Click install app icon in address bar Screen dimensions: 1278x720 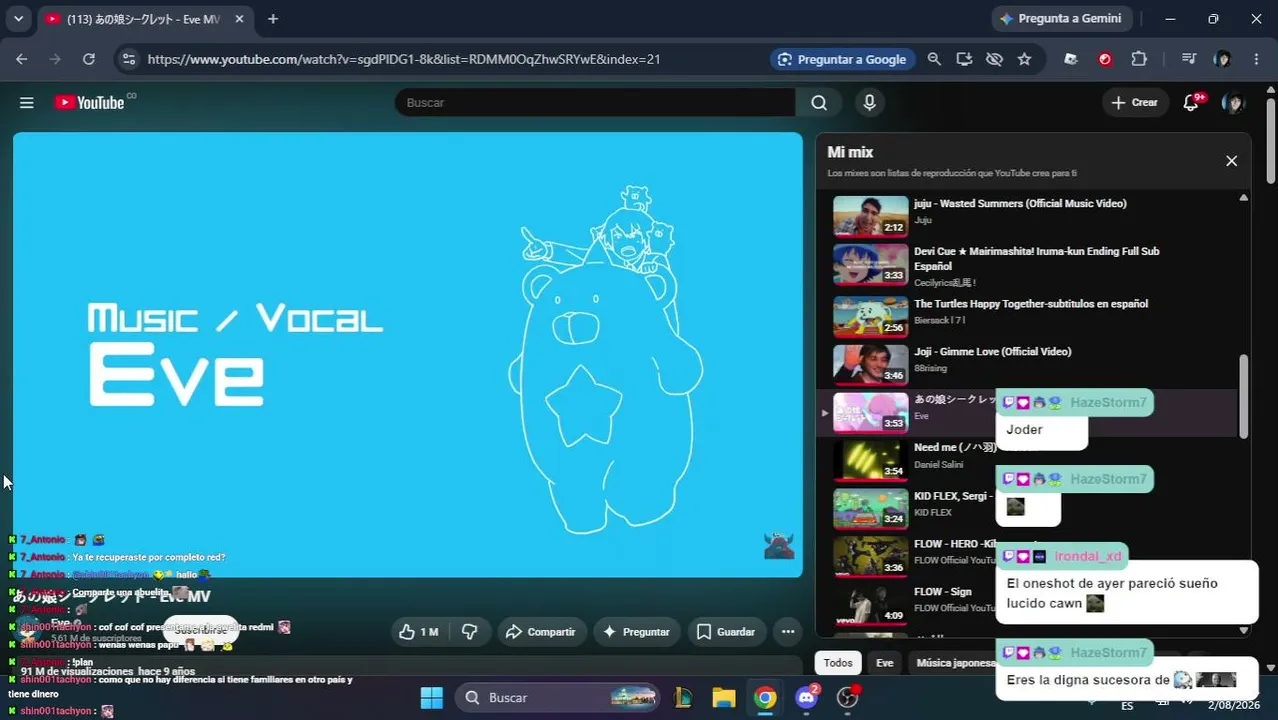(964, 59)
